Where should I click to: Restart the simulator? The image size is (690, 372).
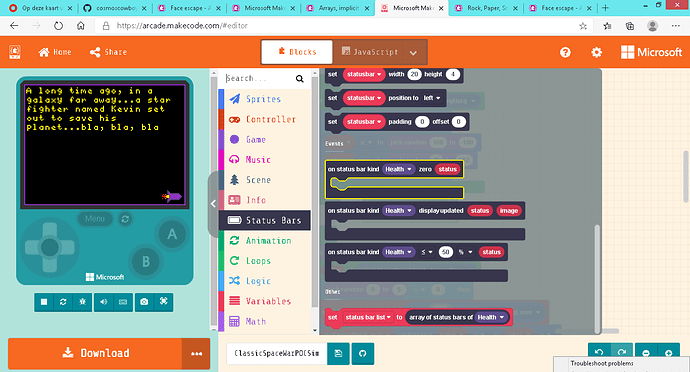point(63,302)
